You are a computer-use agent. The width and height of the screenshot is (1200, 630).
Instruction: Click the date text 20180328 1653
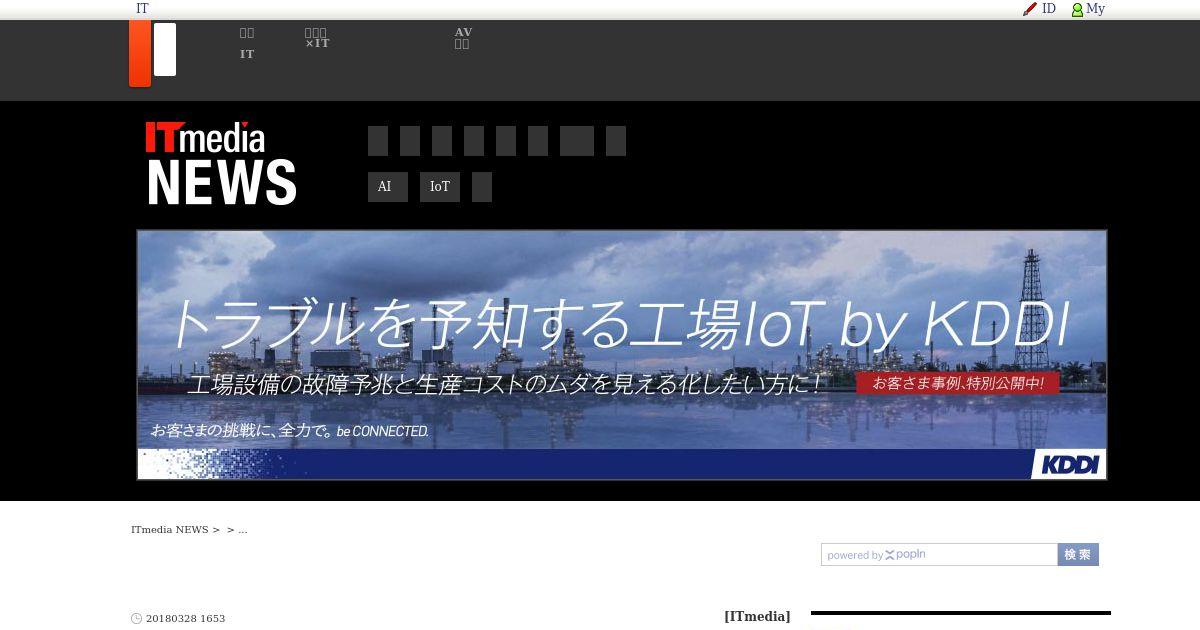pyautogui.click(x=186, y=619)
